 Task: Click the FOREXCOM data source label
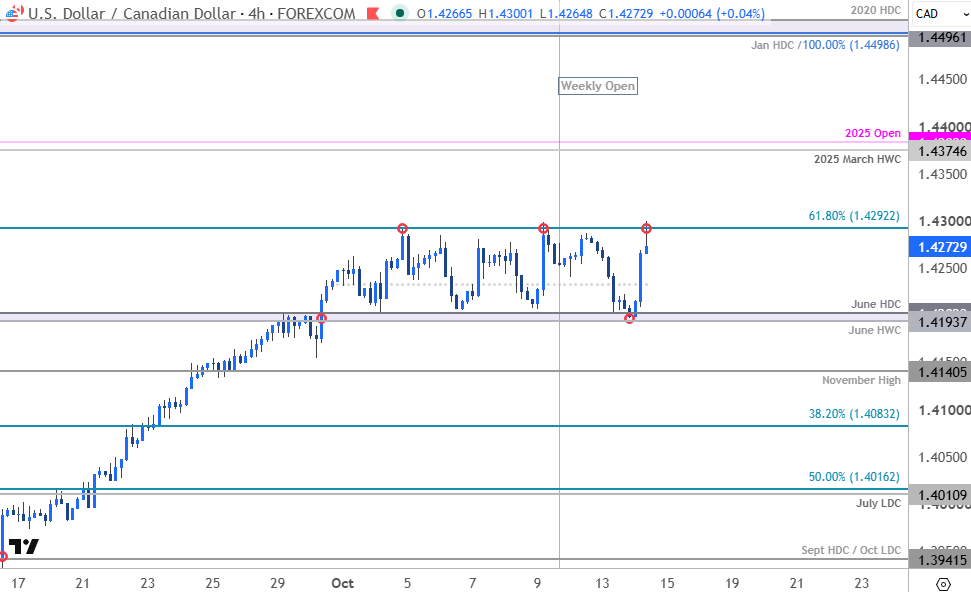click(316, 13)
